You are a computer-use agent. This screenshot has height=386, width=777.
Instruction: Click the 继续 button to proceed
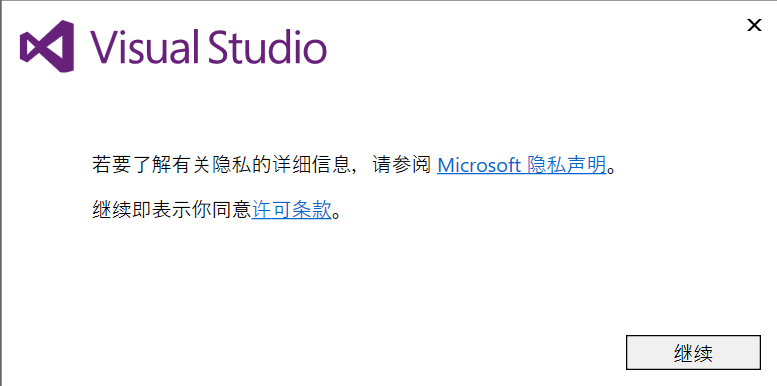click(x=693, y=353)
